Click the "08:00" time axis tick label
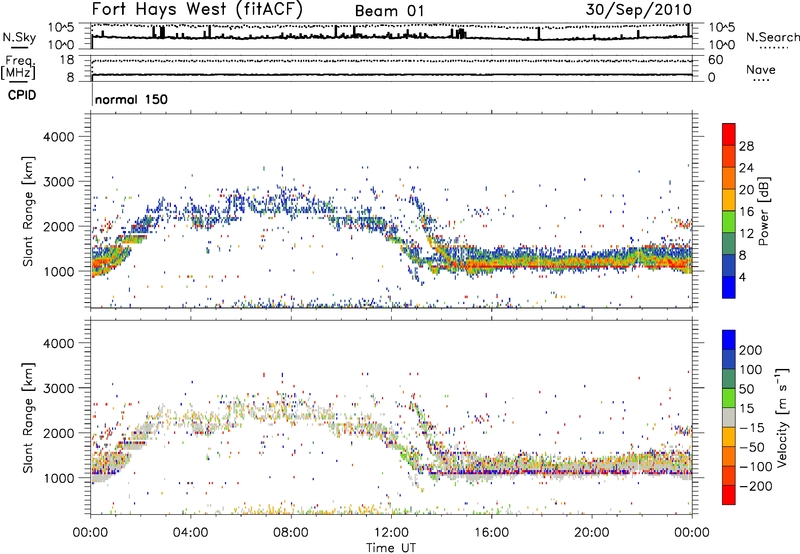The height and width of the screenshot is (554, 800). coord(291,533)
